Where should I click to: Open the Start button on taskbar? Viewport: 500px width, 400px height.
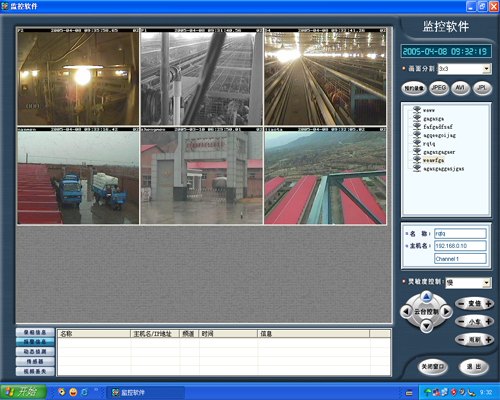(x=23, y=392)
